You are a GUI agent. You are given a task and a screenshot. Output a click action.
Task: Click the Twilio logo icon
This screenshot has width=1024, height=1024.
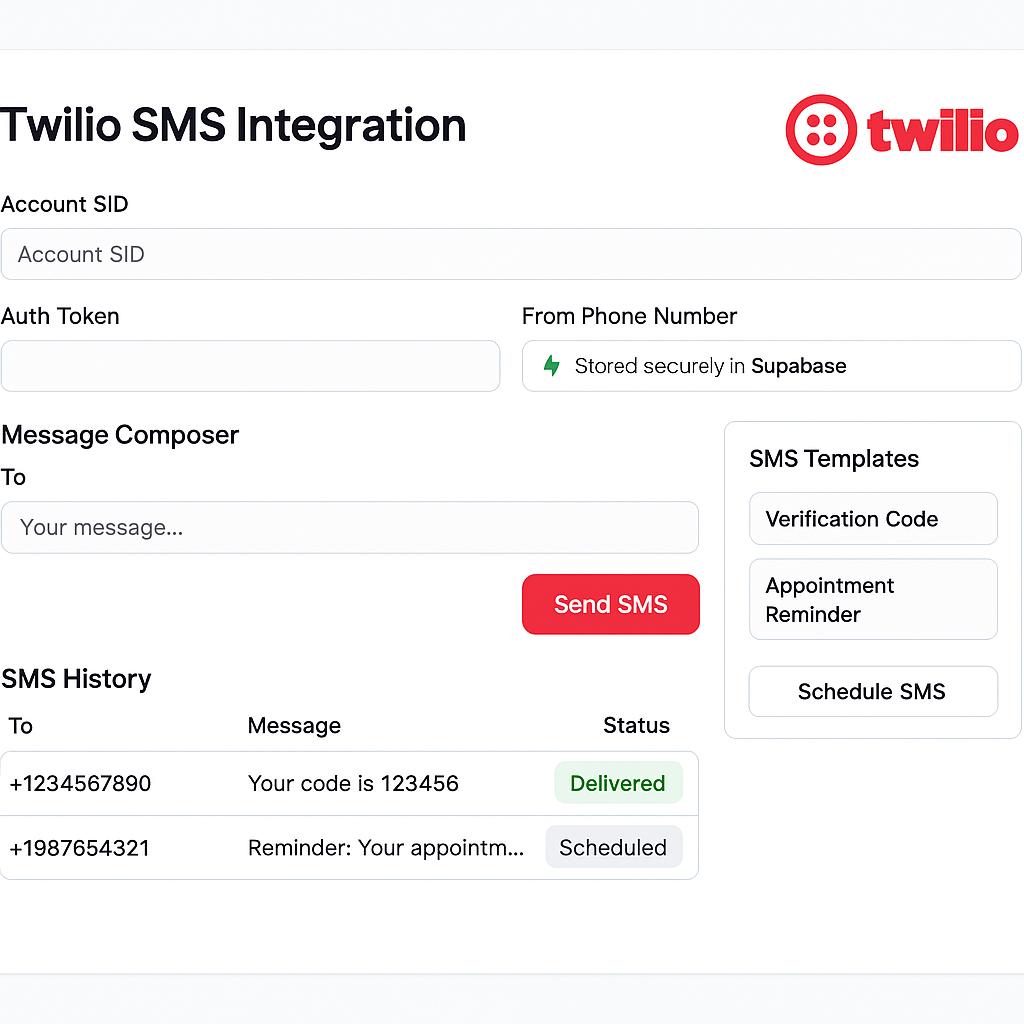(x=821, y=130)
